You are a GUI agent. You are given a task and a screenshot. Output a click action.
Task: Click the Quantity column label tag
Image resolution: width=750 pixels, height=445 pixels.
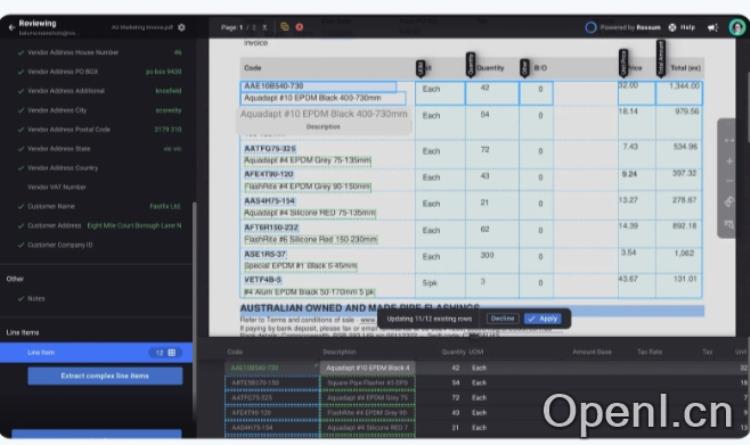click(470, 64)
